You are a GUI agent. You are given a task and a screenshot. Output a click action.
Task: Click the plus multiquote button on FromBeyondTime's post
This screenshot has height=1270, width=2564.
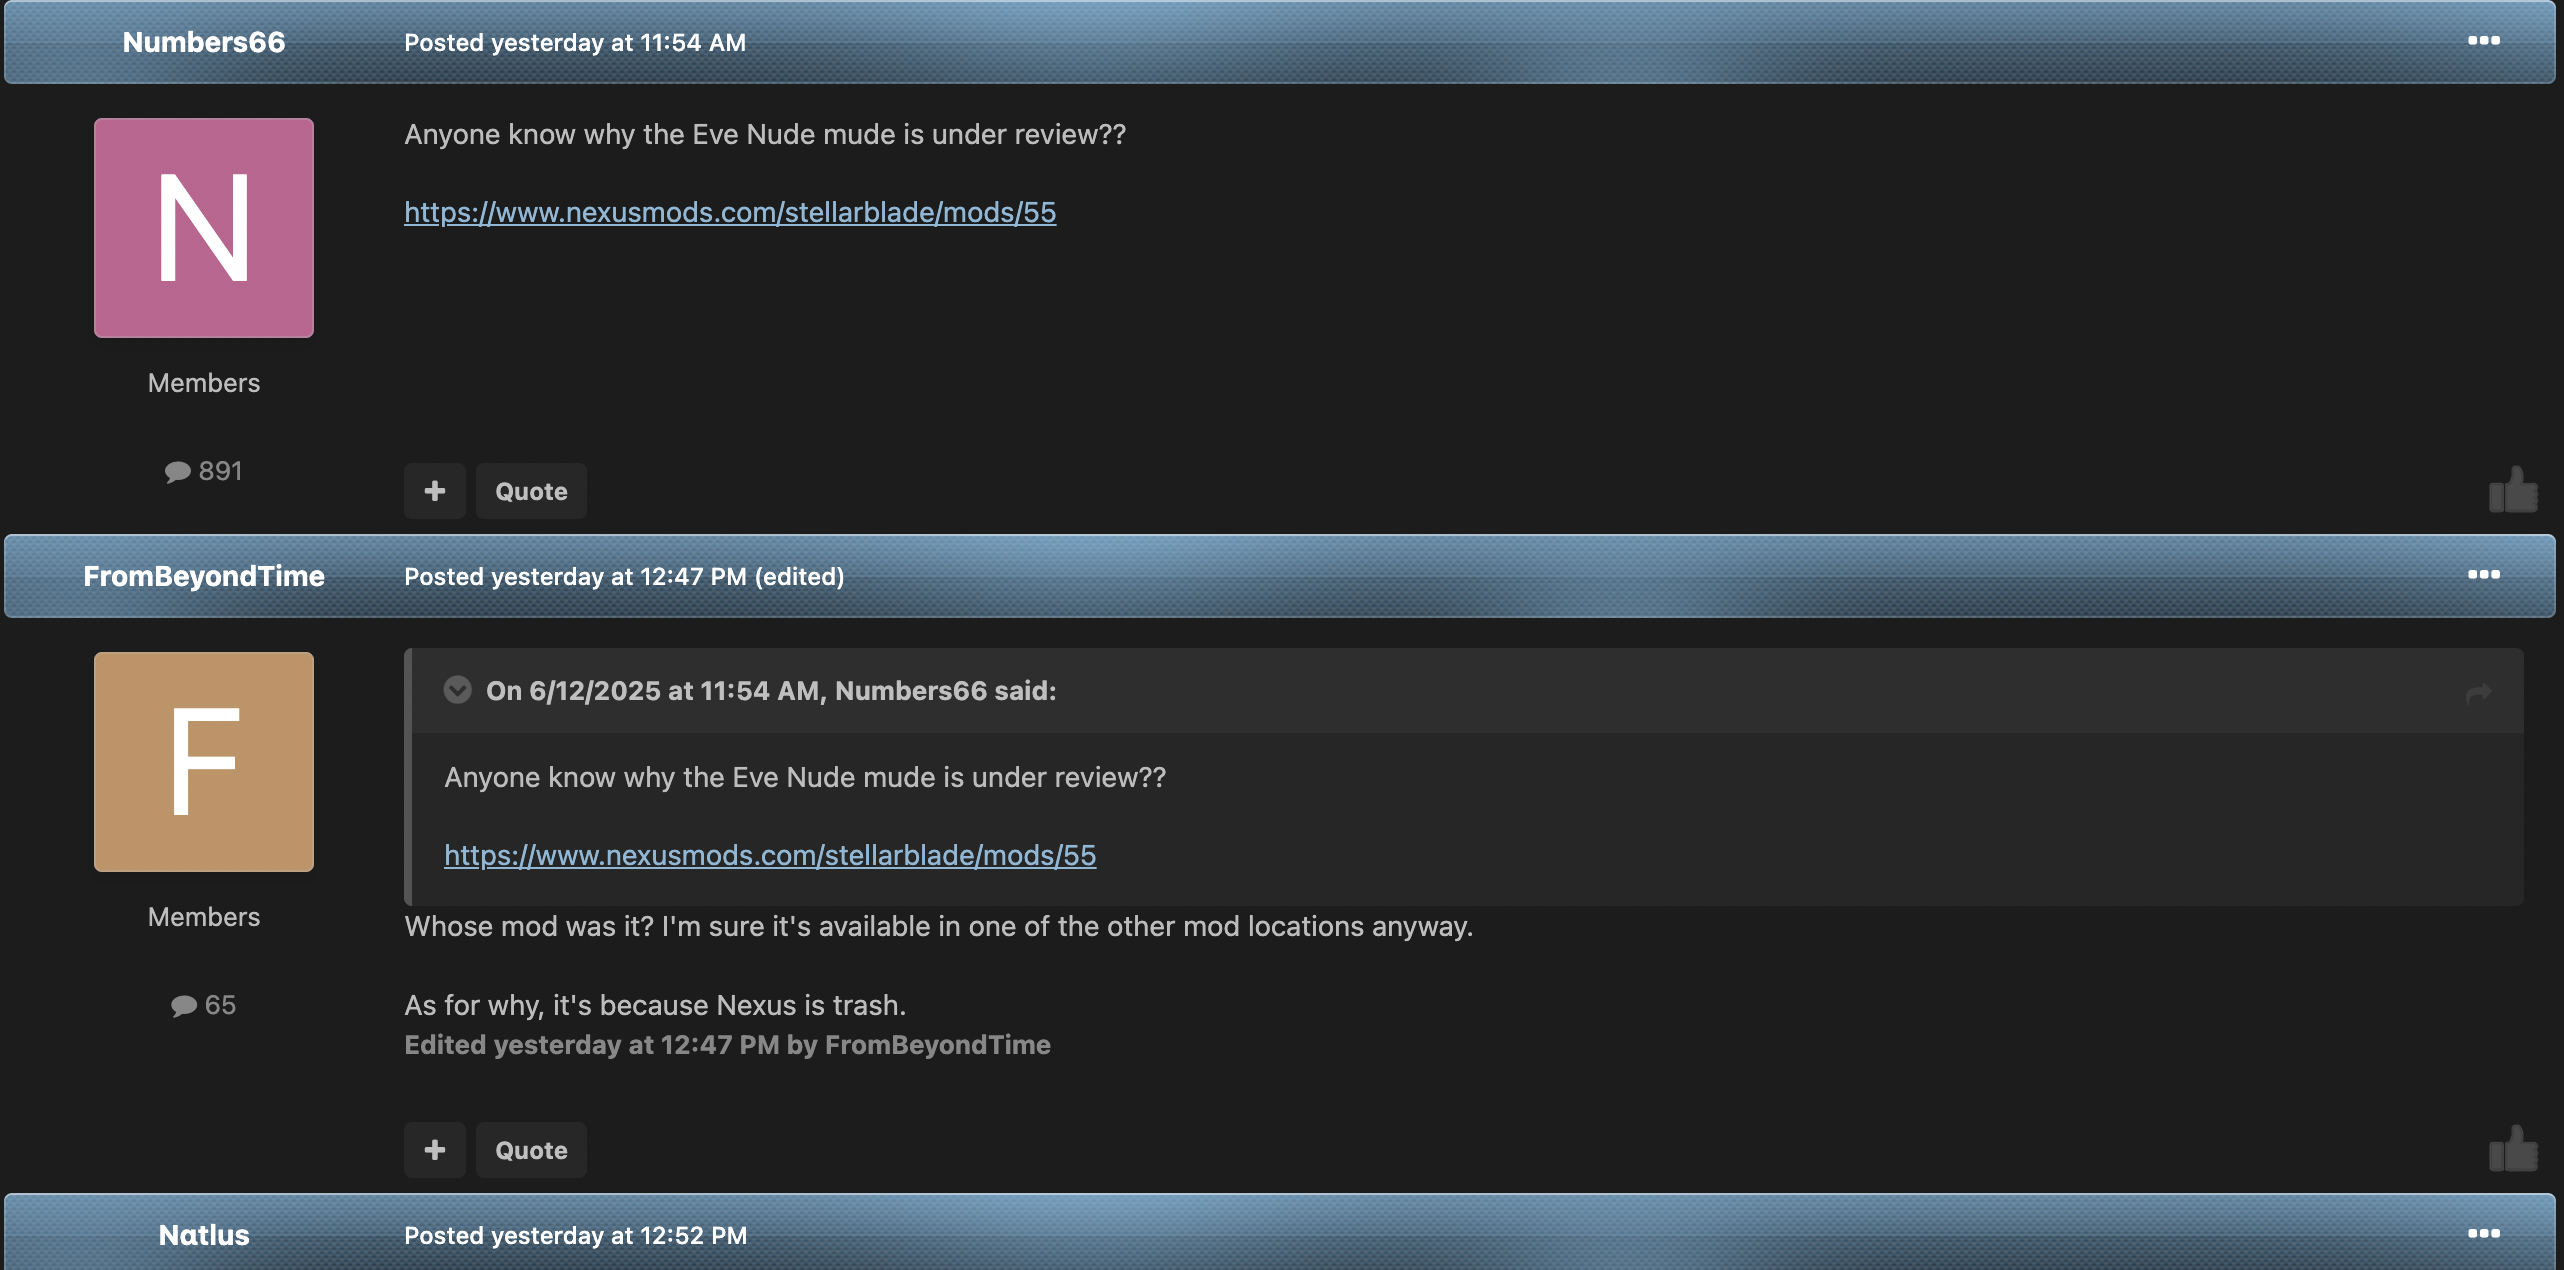pyautogui.click(x=435, y=1150)
